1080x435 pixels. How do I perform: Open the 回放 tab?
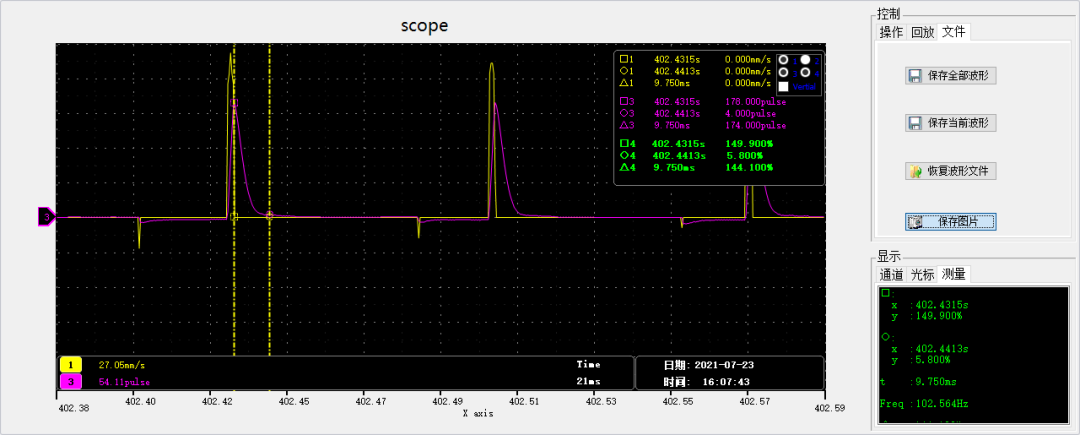click(922, 32)
